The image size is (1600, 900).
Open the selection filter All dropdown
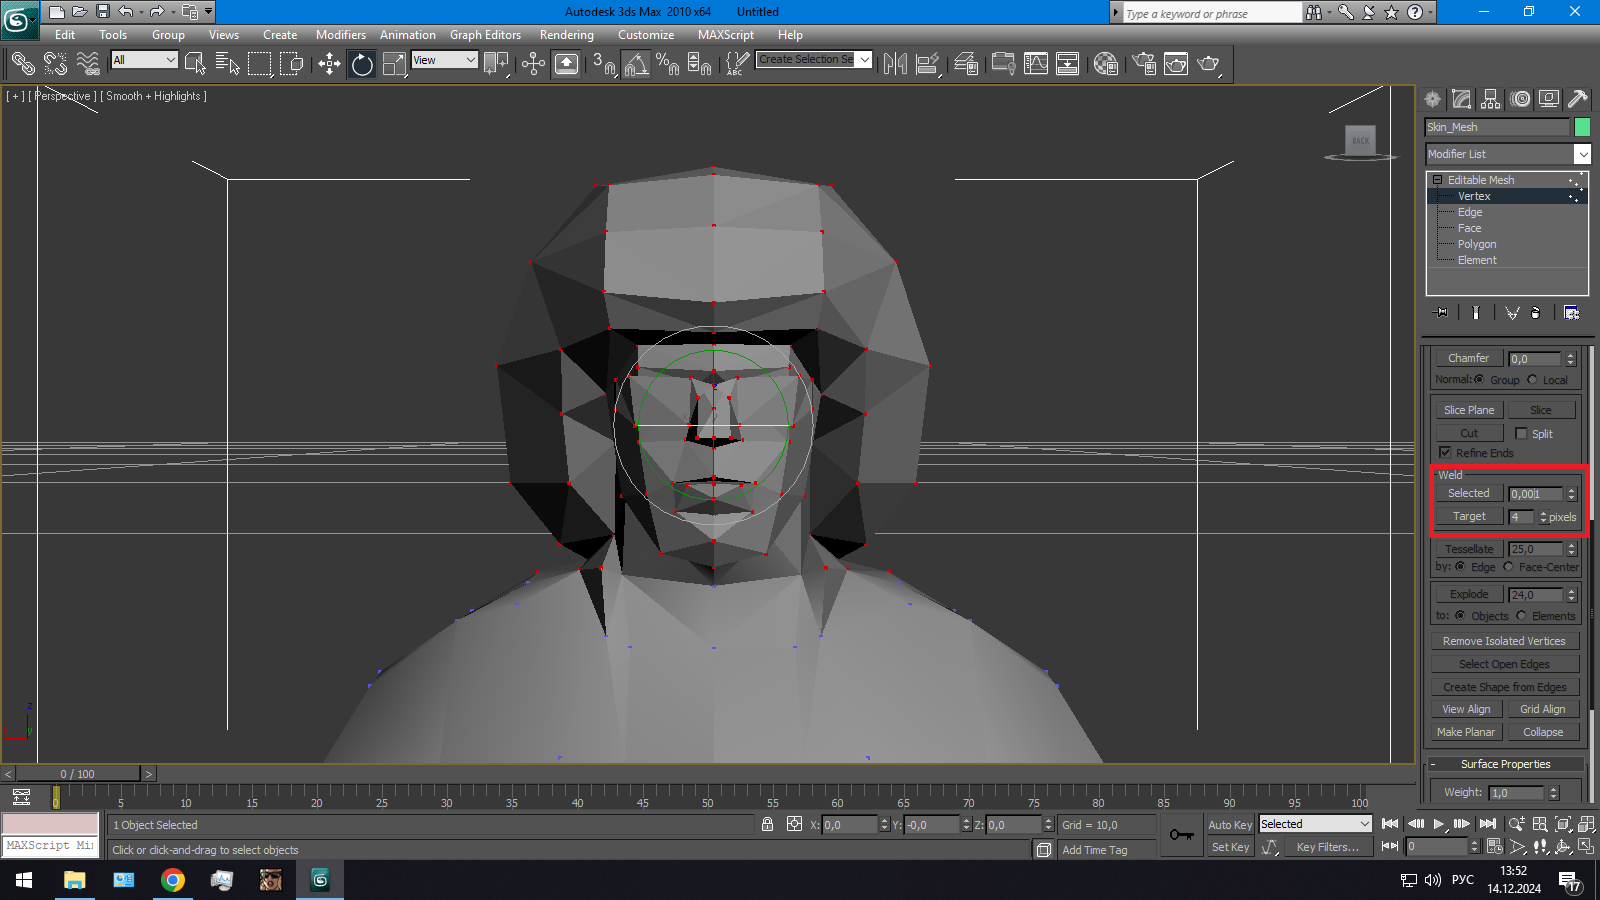145,60
